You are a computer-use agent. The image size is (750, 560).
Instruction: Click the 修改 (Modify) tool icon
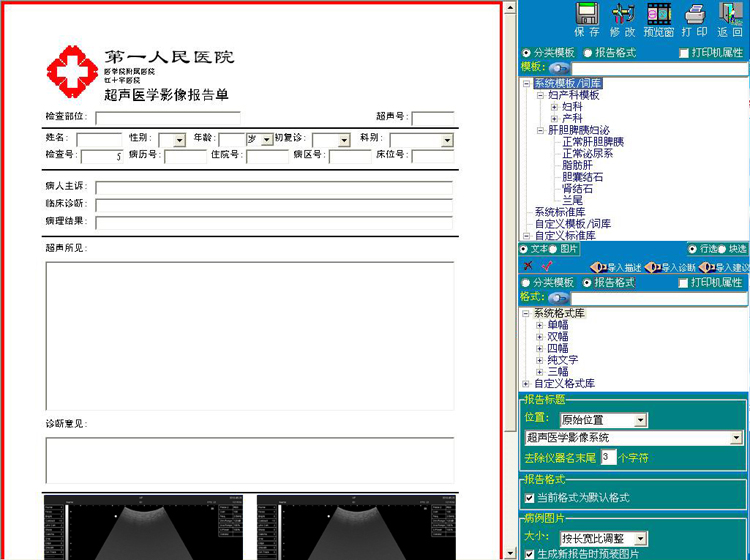coord(623,14)
